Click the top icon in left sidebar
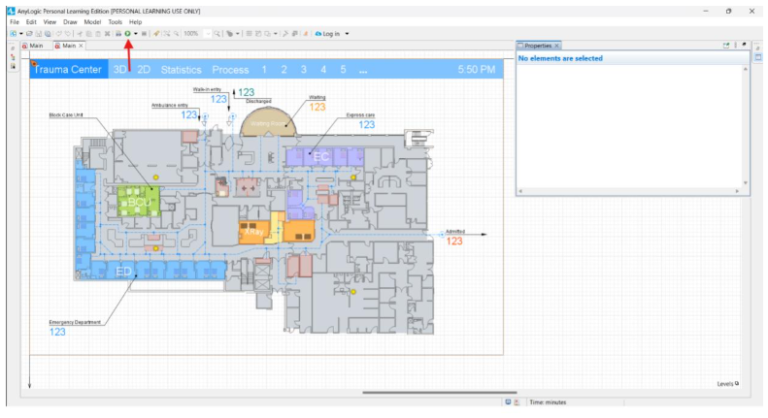Image resolution: width=768 pixels, height=418 pixels. pyautogui.click(x=13, y=49)
